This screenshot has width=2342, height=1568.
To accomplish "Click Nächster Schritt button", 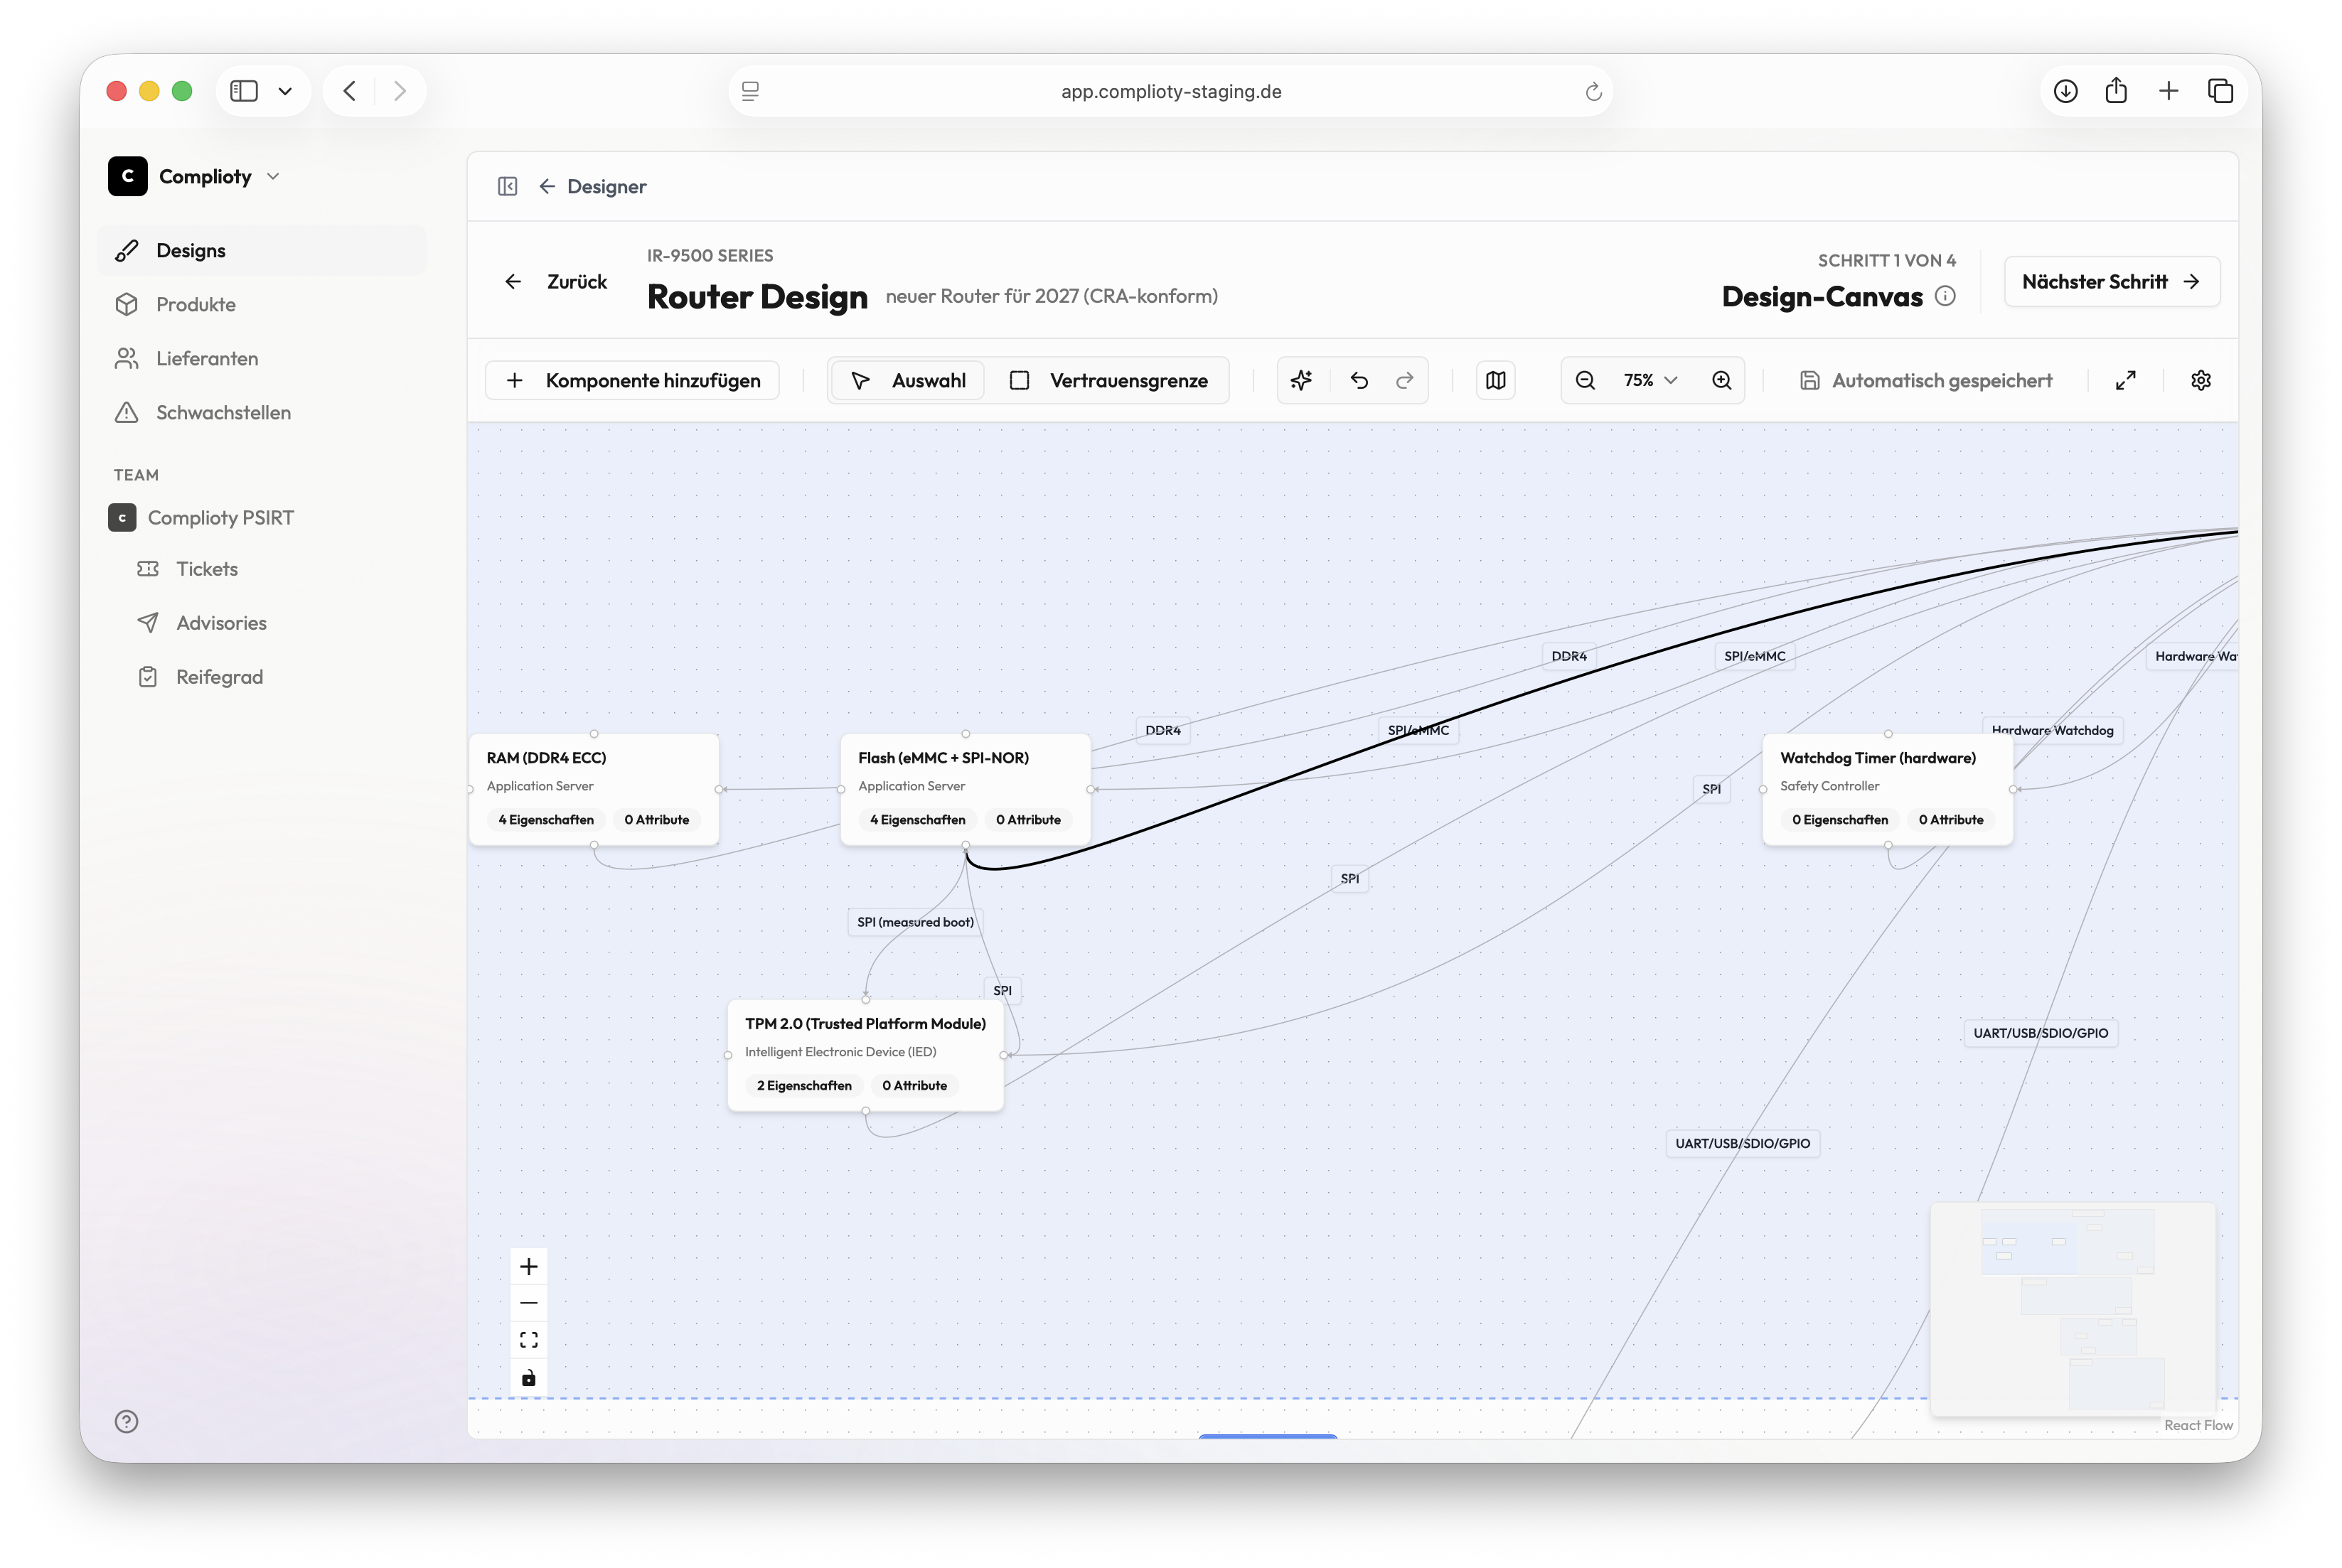I will (2111, 282).
